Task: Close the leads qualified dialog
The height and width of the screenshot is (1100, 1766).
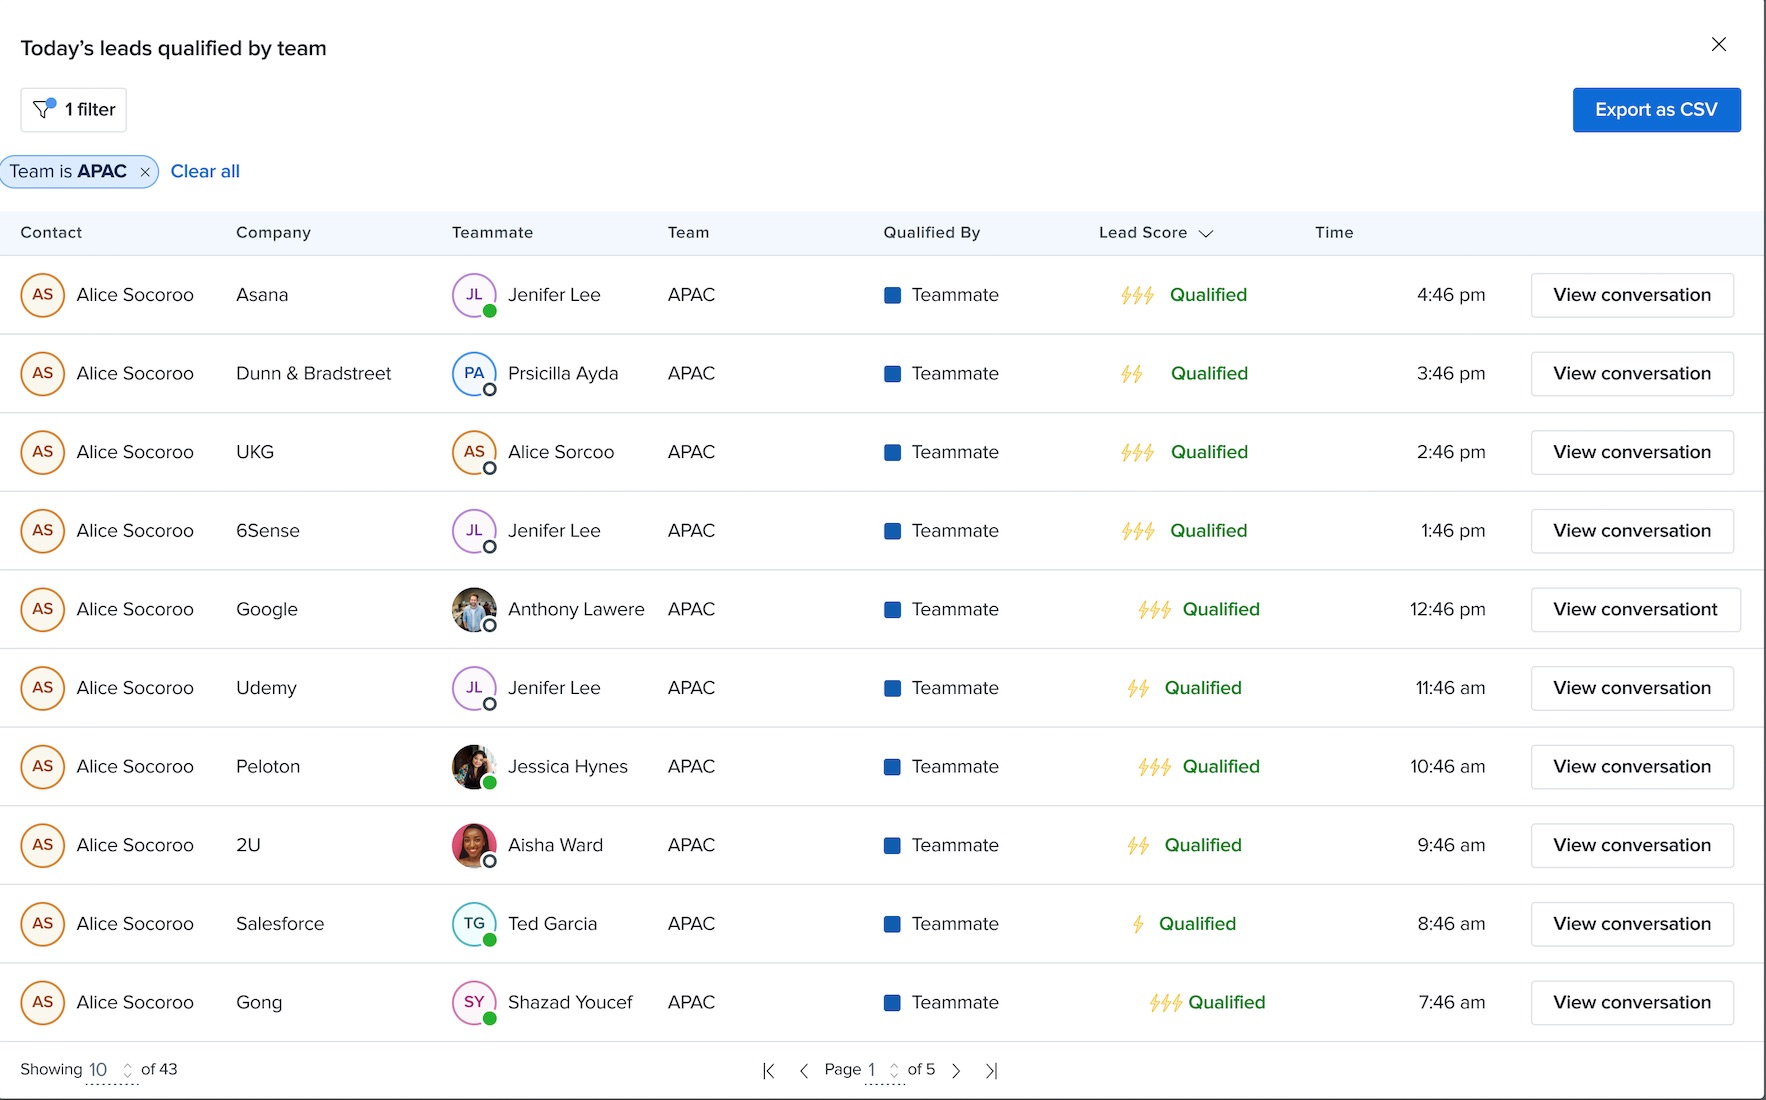Action: click(x=1719, y=44)
